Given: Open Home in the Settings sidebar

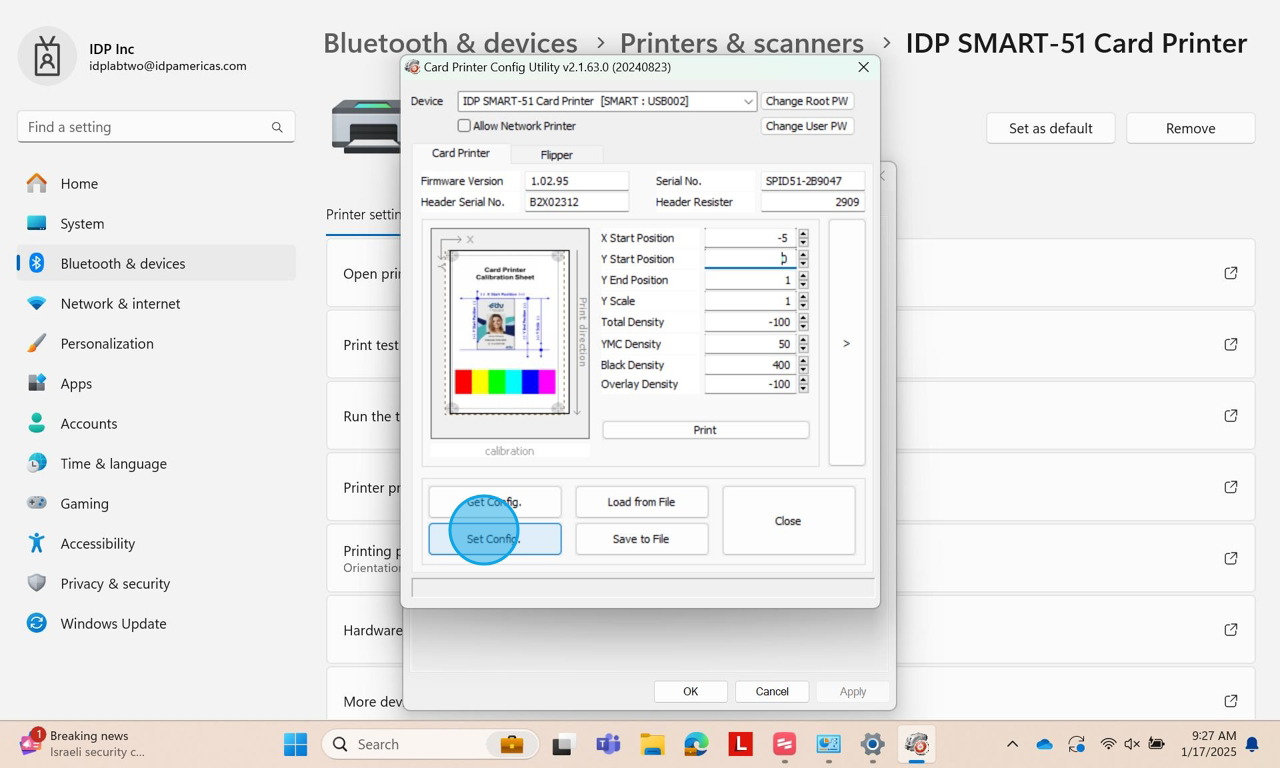Looking at the screenshot, I should click(x=79, y=184).
